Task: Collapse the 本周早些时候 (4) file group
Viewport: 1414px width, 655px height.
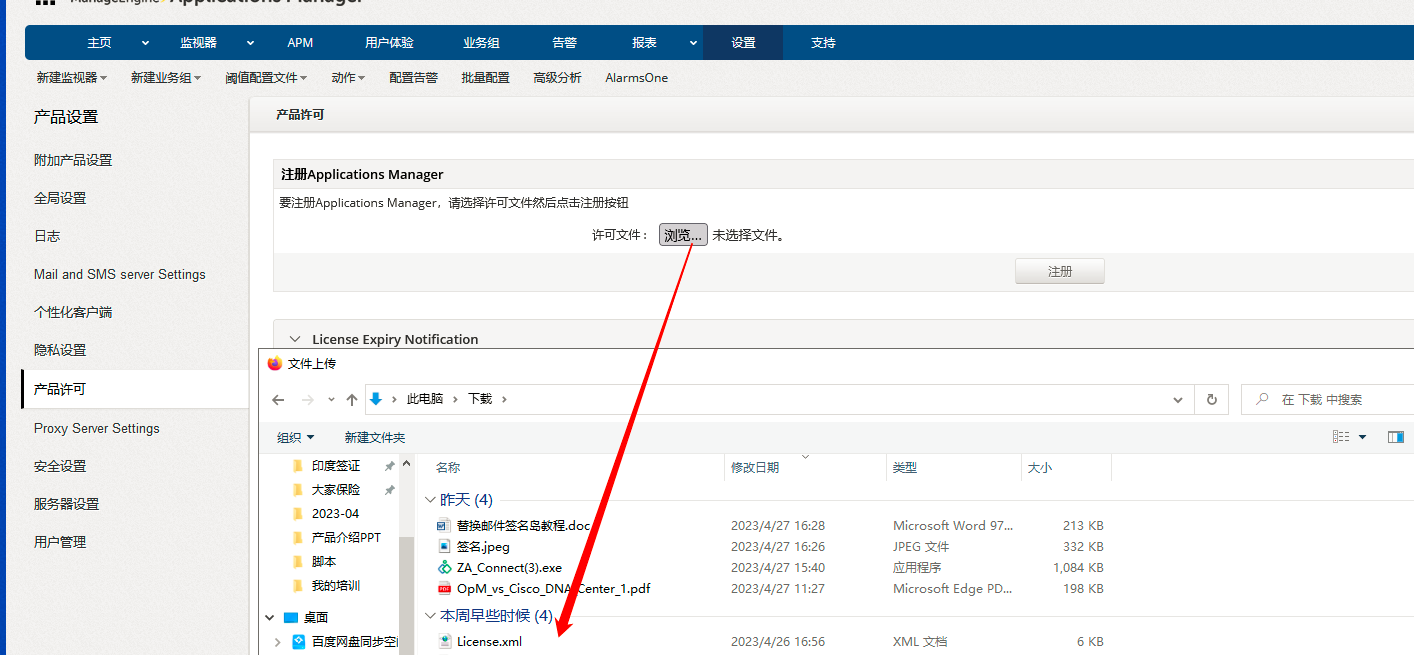Action: tap(430, 616)
